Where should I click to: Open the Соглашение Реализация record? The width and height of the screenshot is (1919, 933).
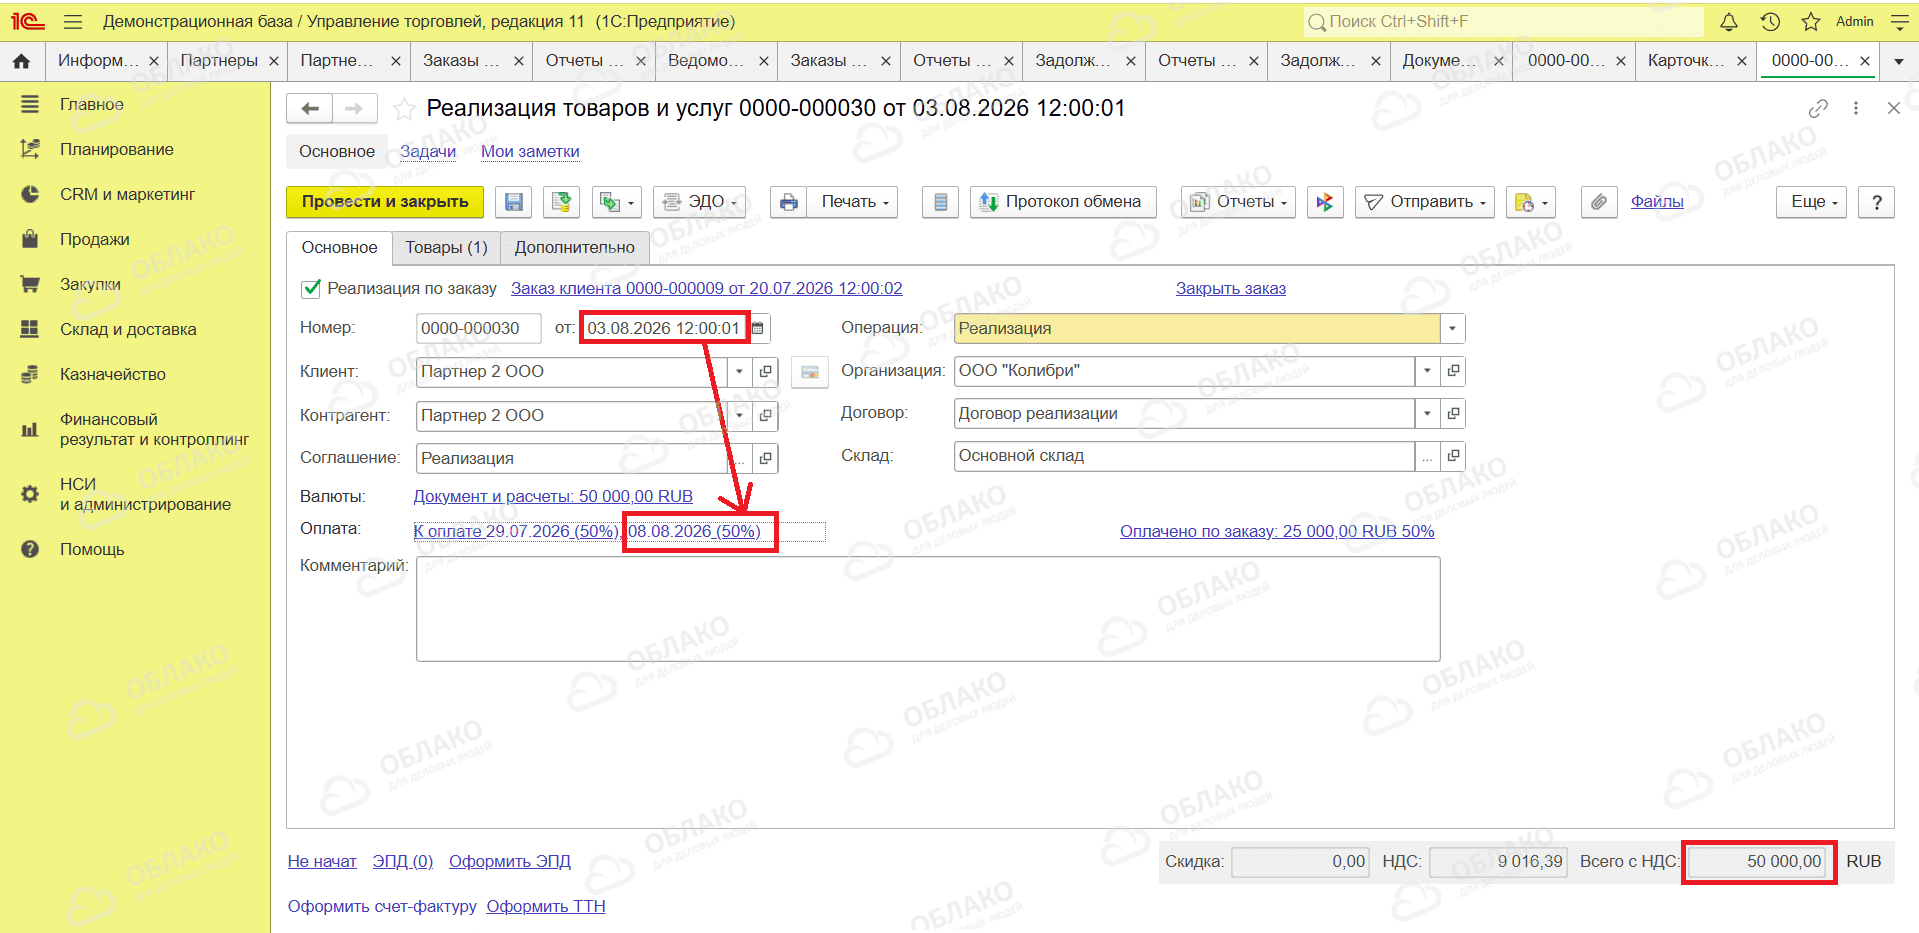766,458
